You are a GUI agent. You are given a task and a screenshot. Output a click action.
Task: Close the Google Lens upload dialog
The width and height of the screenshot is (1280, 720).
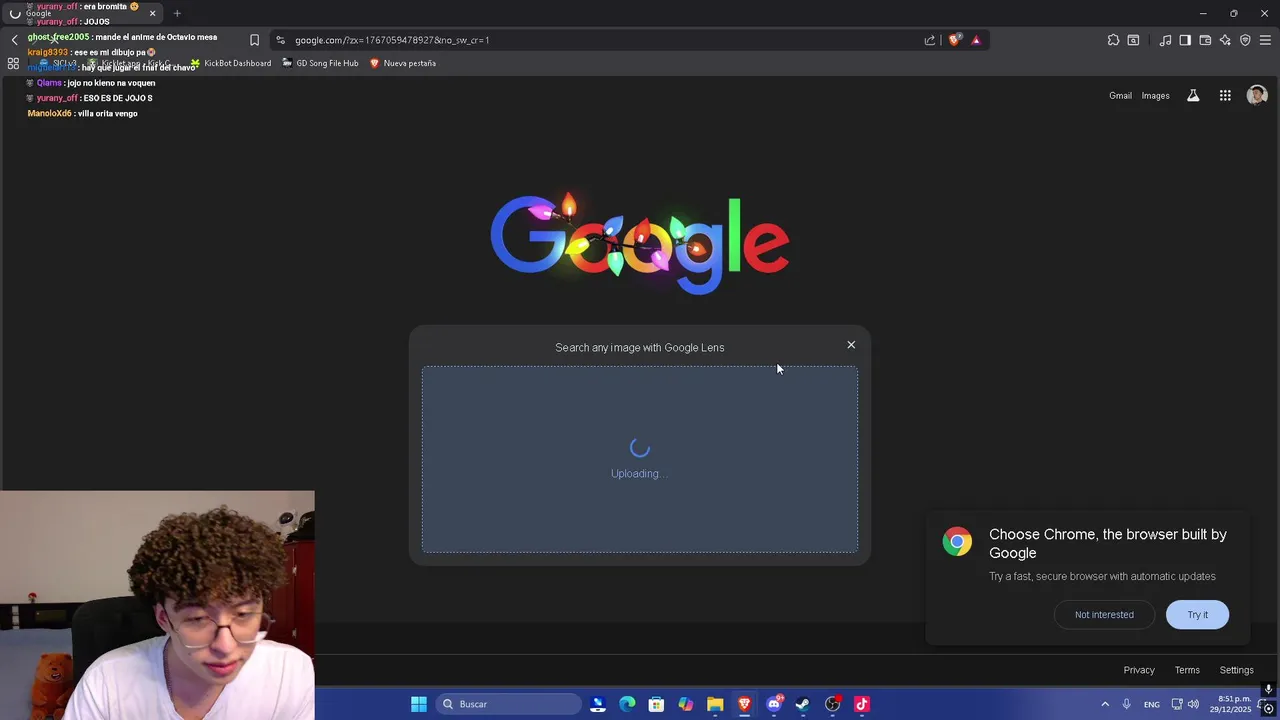(851, 345)
